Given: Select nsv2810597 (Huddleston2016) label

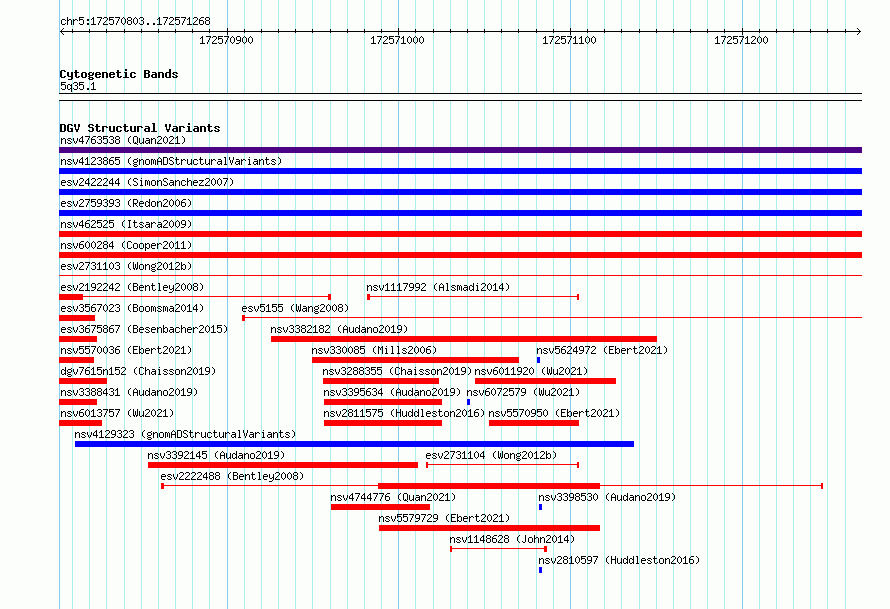Looking at the screenshot, I should (619, 560).
